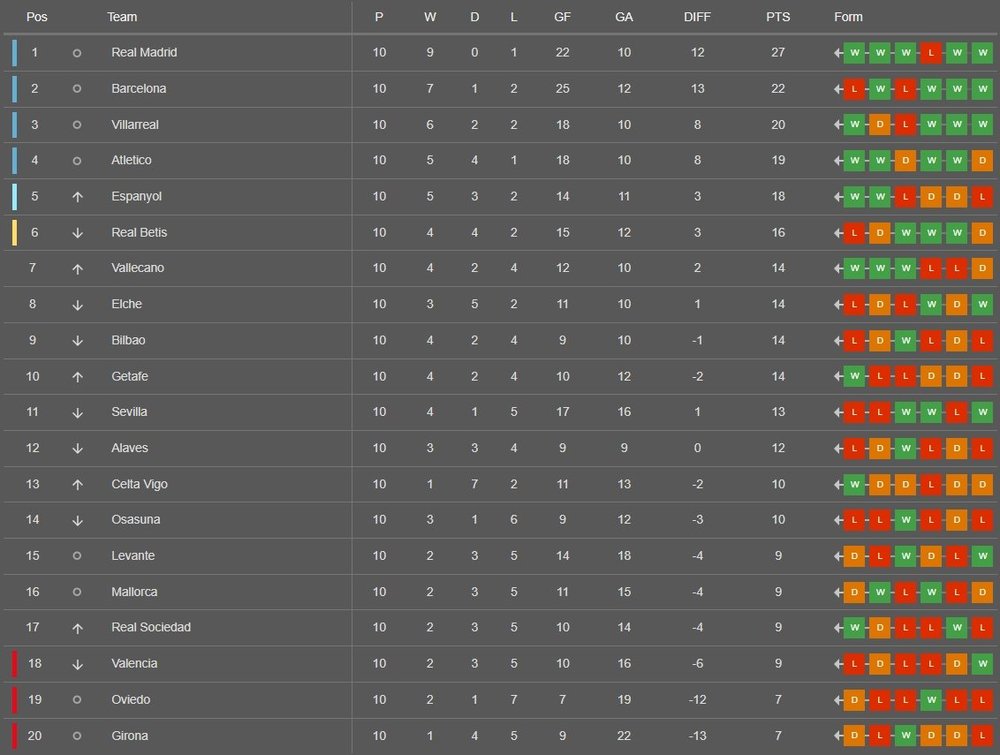Viewport: 1000px width, 755px height.
Task: Click the loss badge in Real Madrid's form
Action: (x=930, y=53)
